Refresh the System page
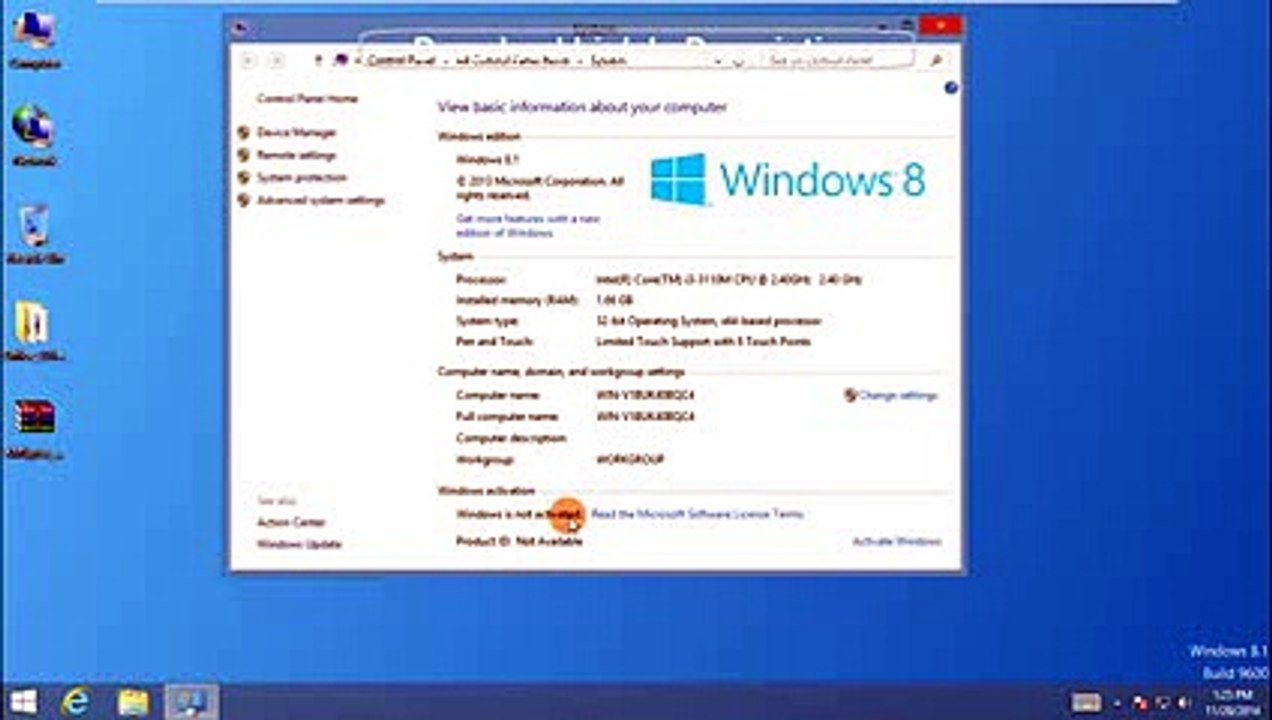This screenshot has width=1272, height=720. pyautogui.click(x=739, y=61)
